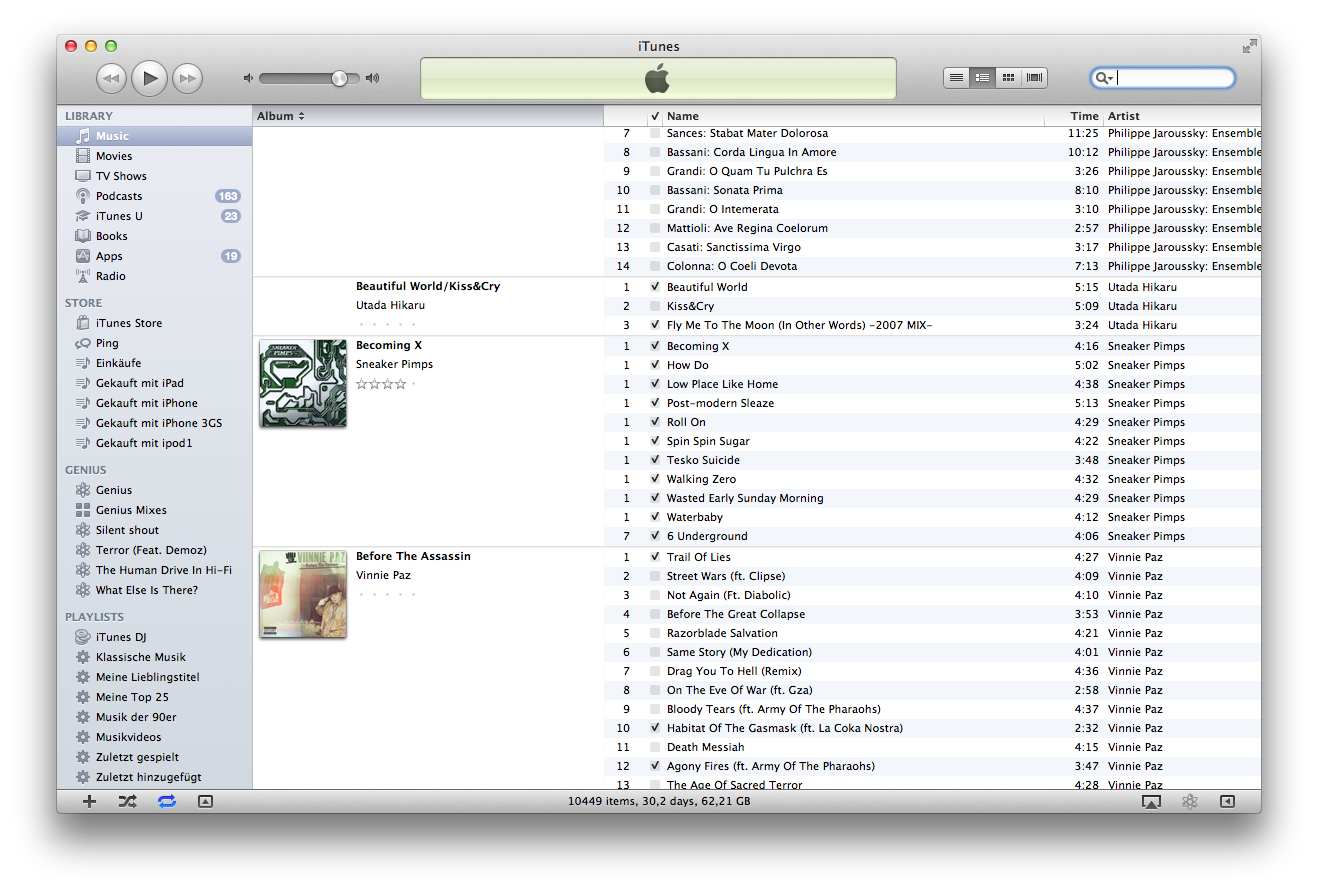Viewport: 1318px width, 892px height.
Task: Open the Movies library
Action: (154, 156)
